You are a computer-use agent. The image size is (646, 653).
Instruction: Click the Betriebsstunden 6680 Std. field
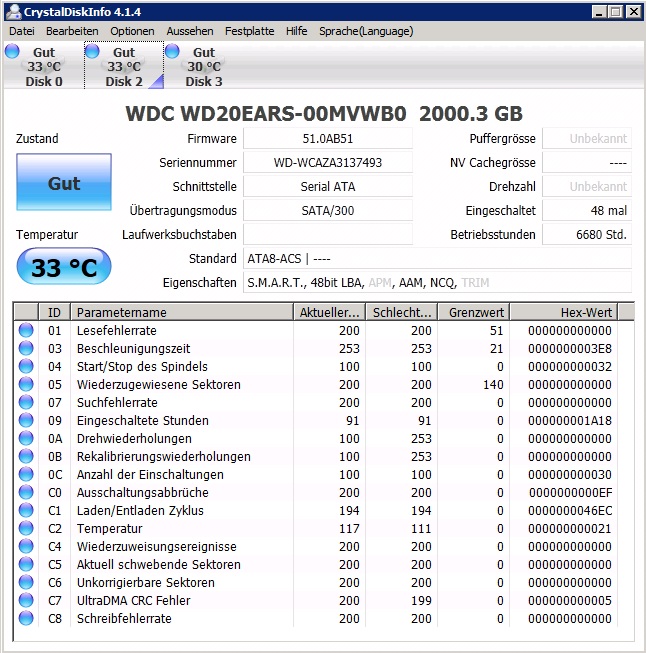tap(587, 234)
